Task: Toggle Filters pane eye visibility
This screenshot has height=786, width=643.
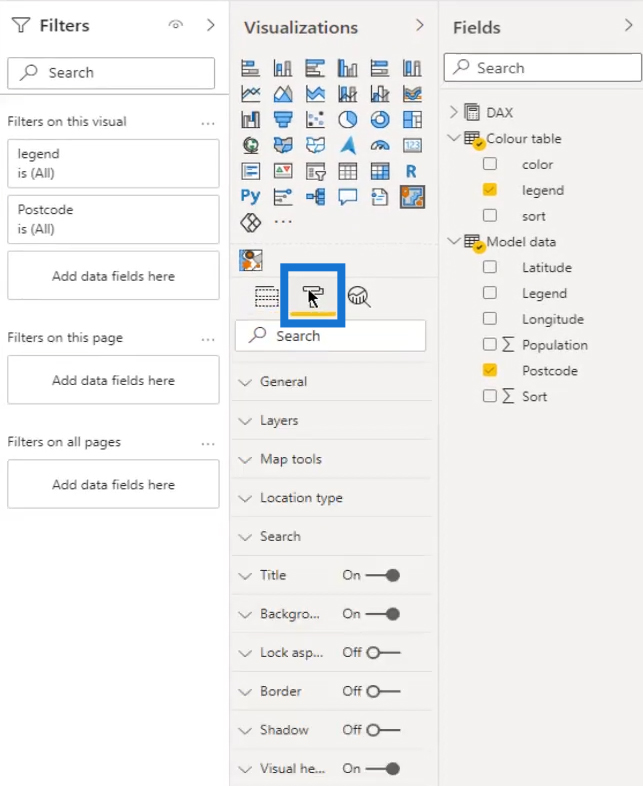Action: pos(175,25)
